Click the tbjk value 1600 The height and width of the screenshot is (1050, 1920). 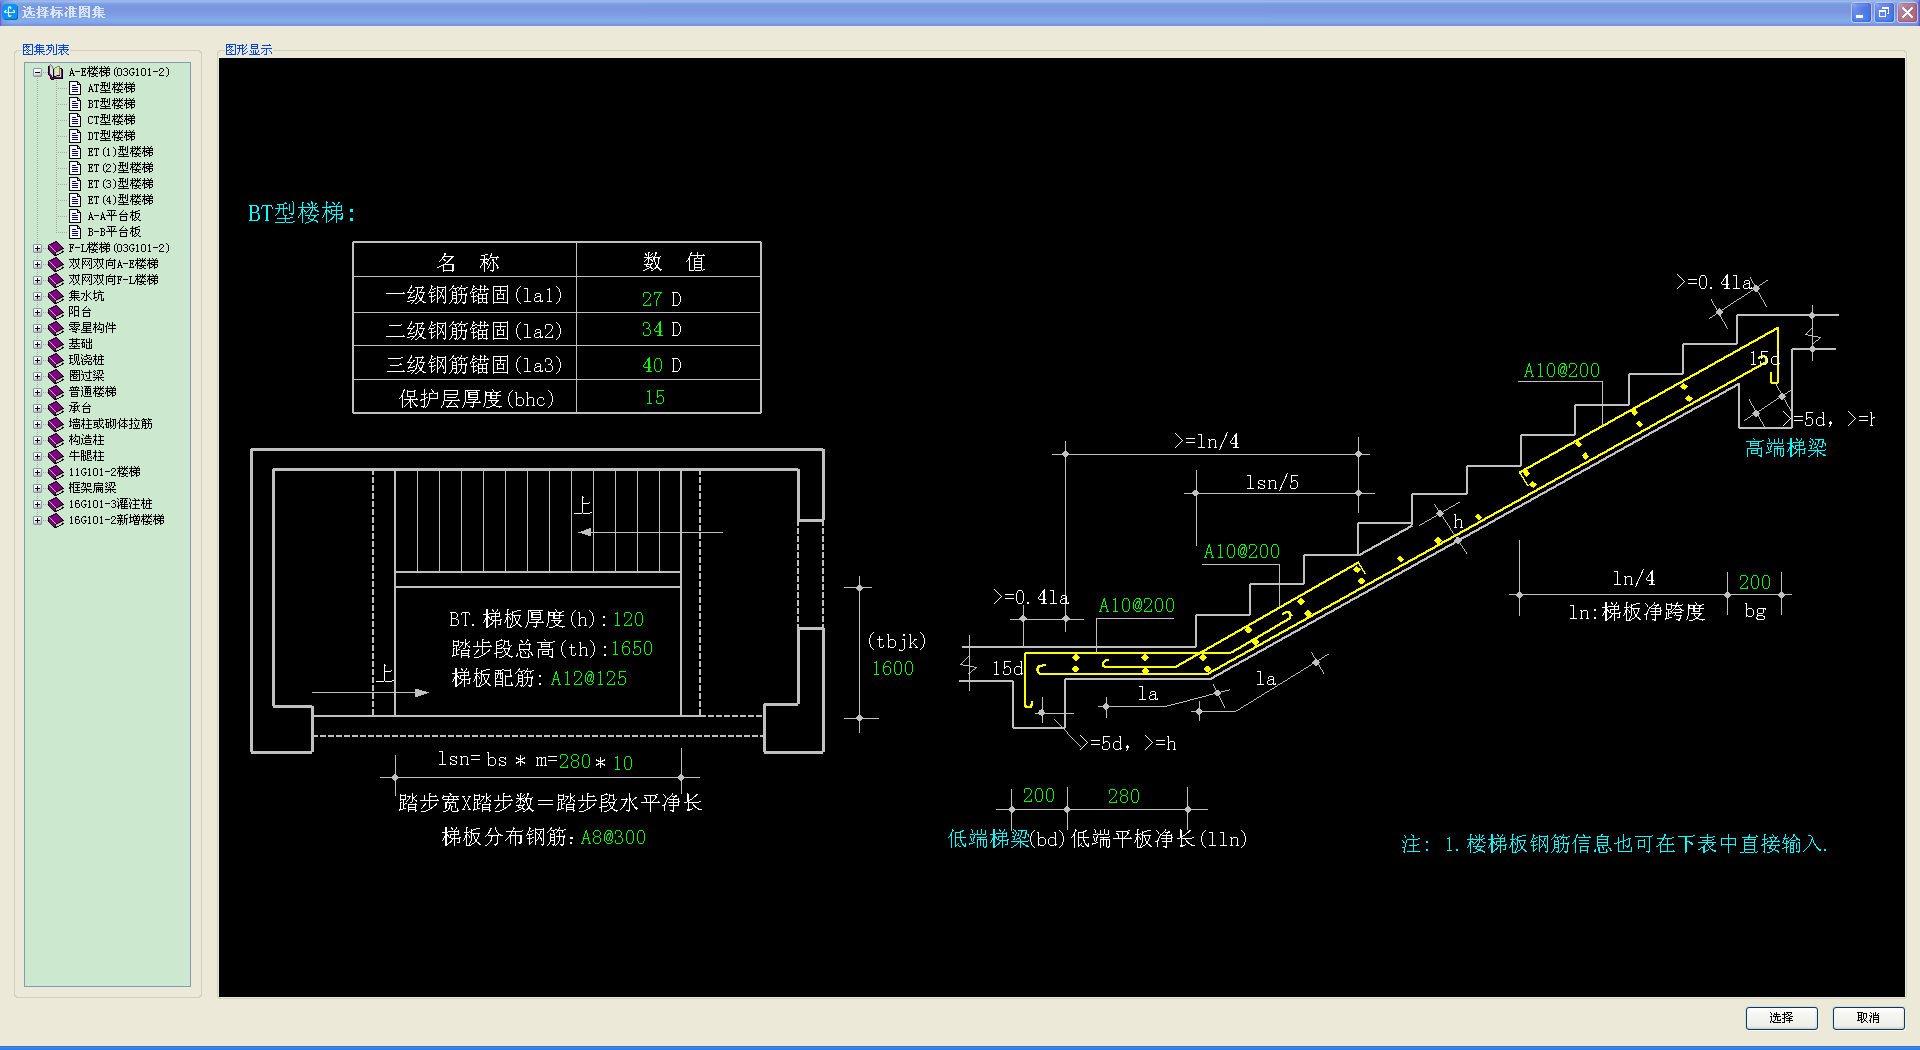coord(892,668)
